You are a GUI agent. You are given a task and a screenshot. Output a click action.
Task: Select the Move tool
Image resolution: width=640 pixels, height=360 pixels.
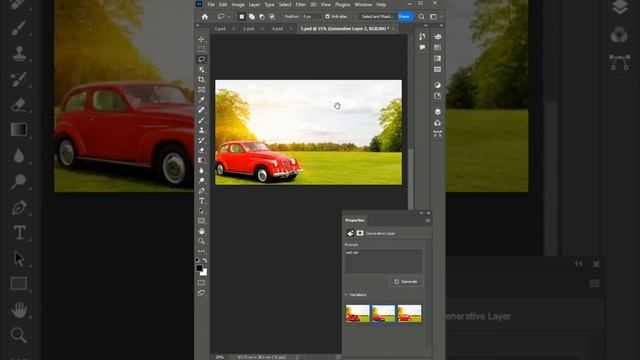pos(201,39)
